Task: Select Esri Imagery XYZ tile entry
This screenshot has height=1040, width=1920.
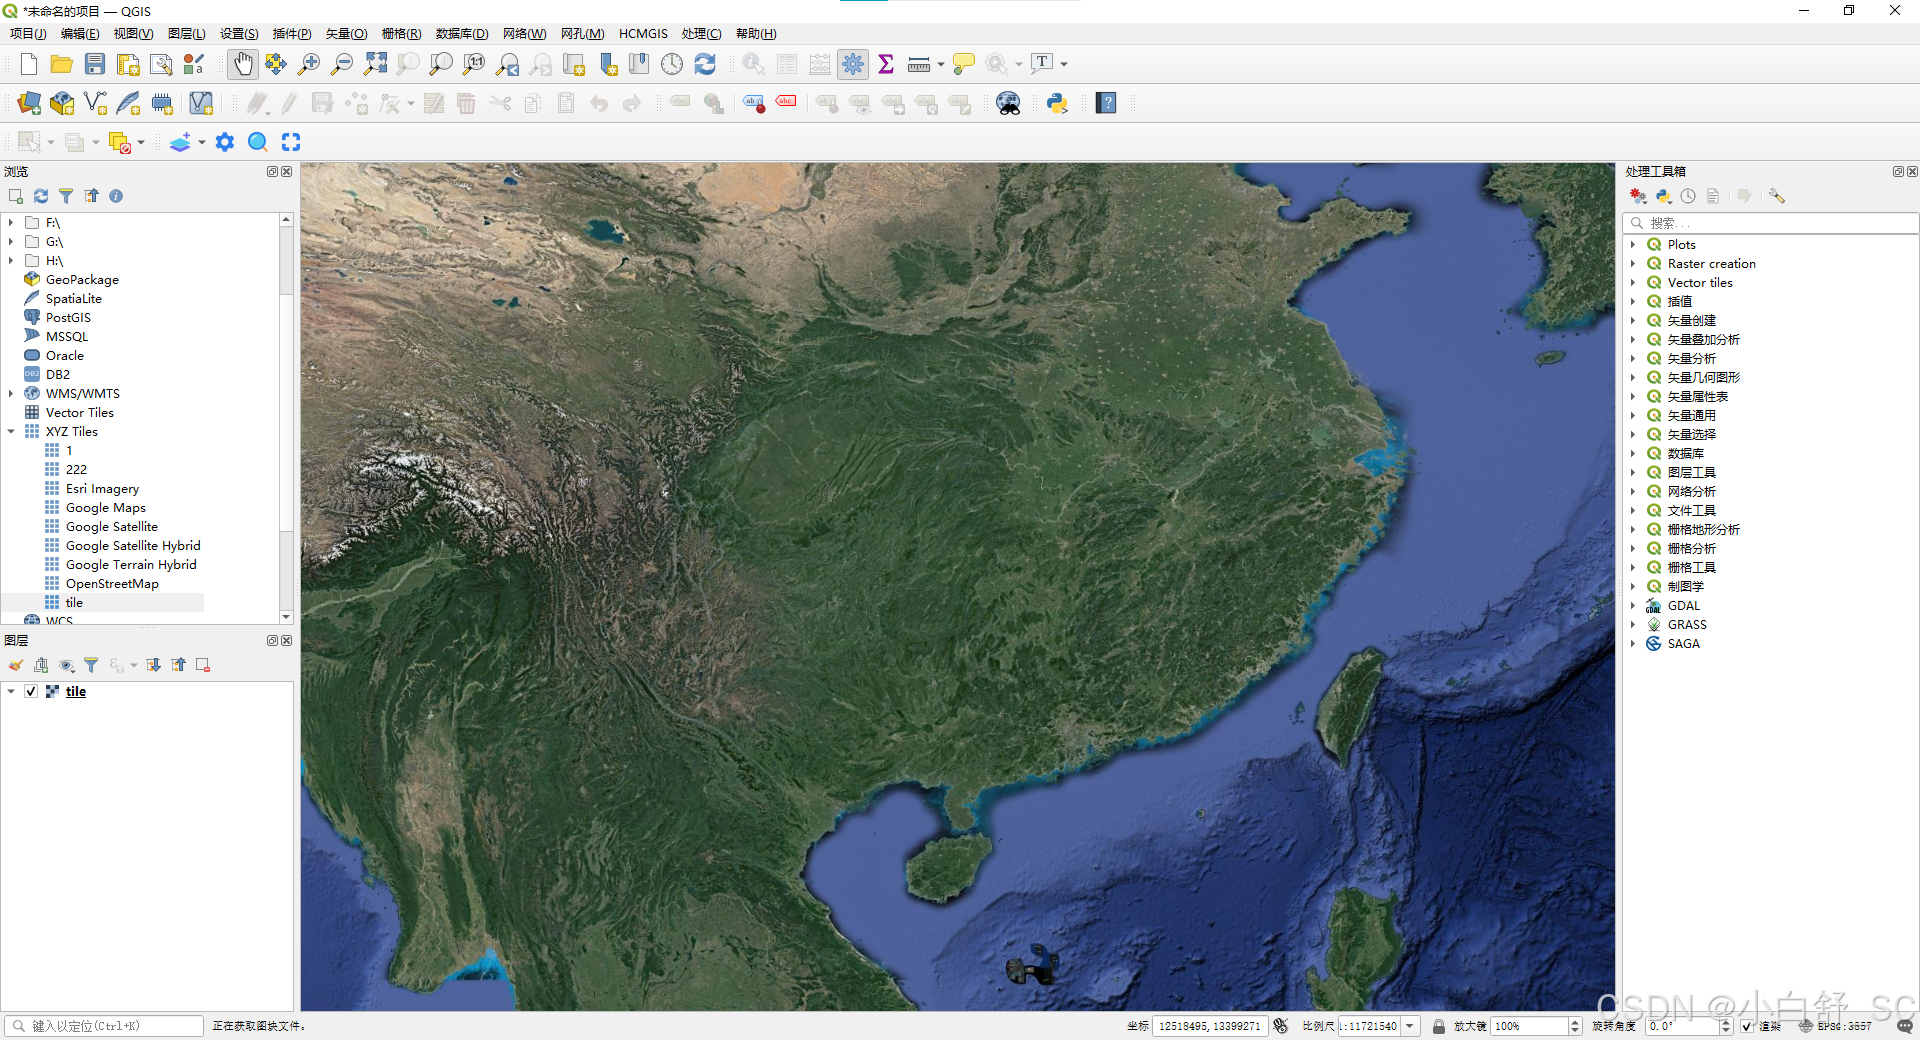Action: (102, 488)
